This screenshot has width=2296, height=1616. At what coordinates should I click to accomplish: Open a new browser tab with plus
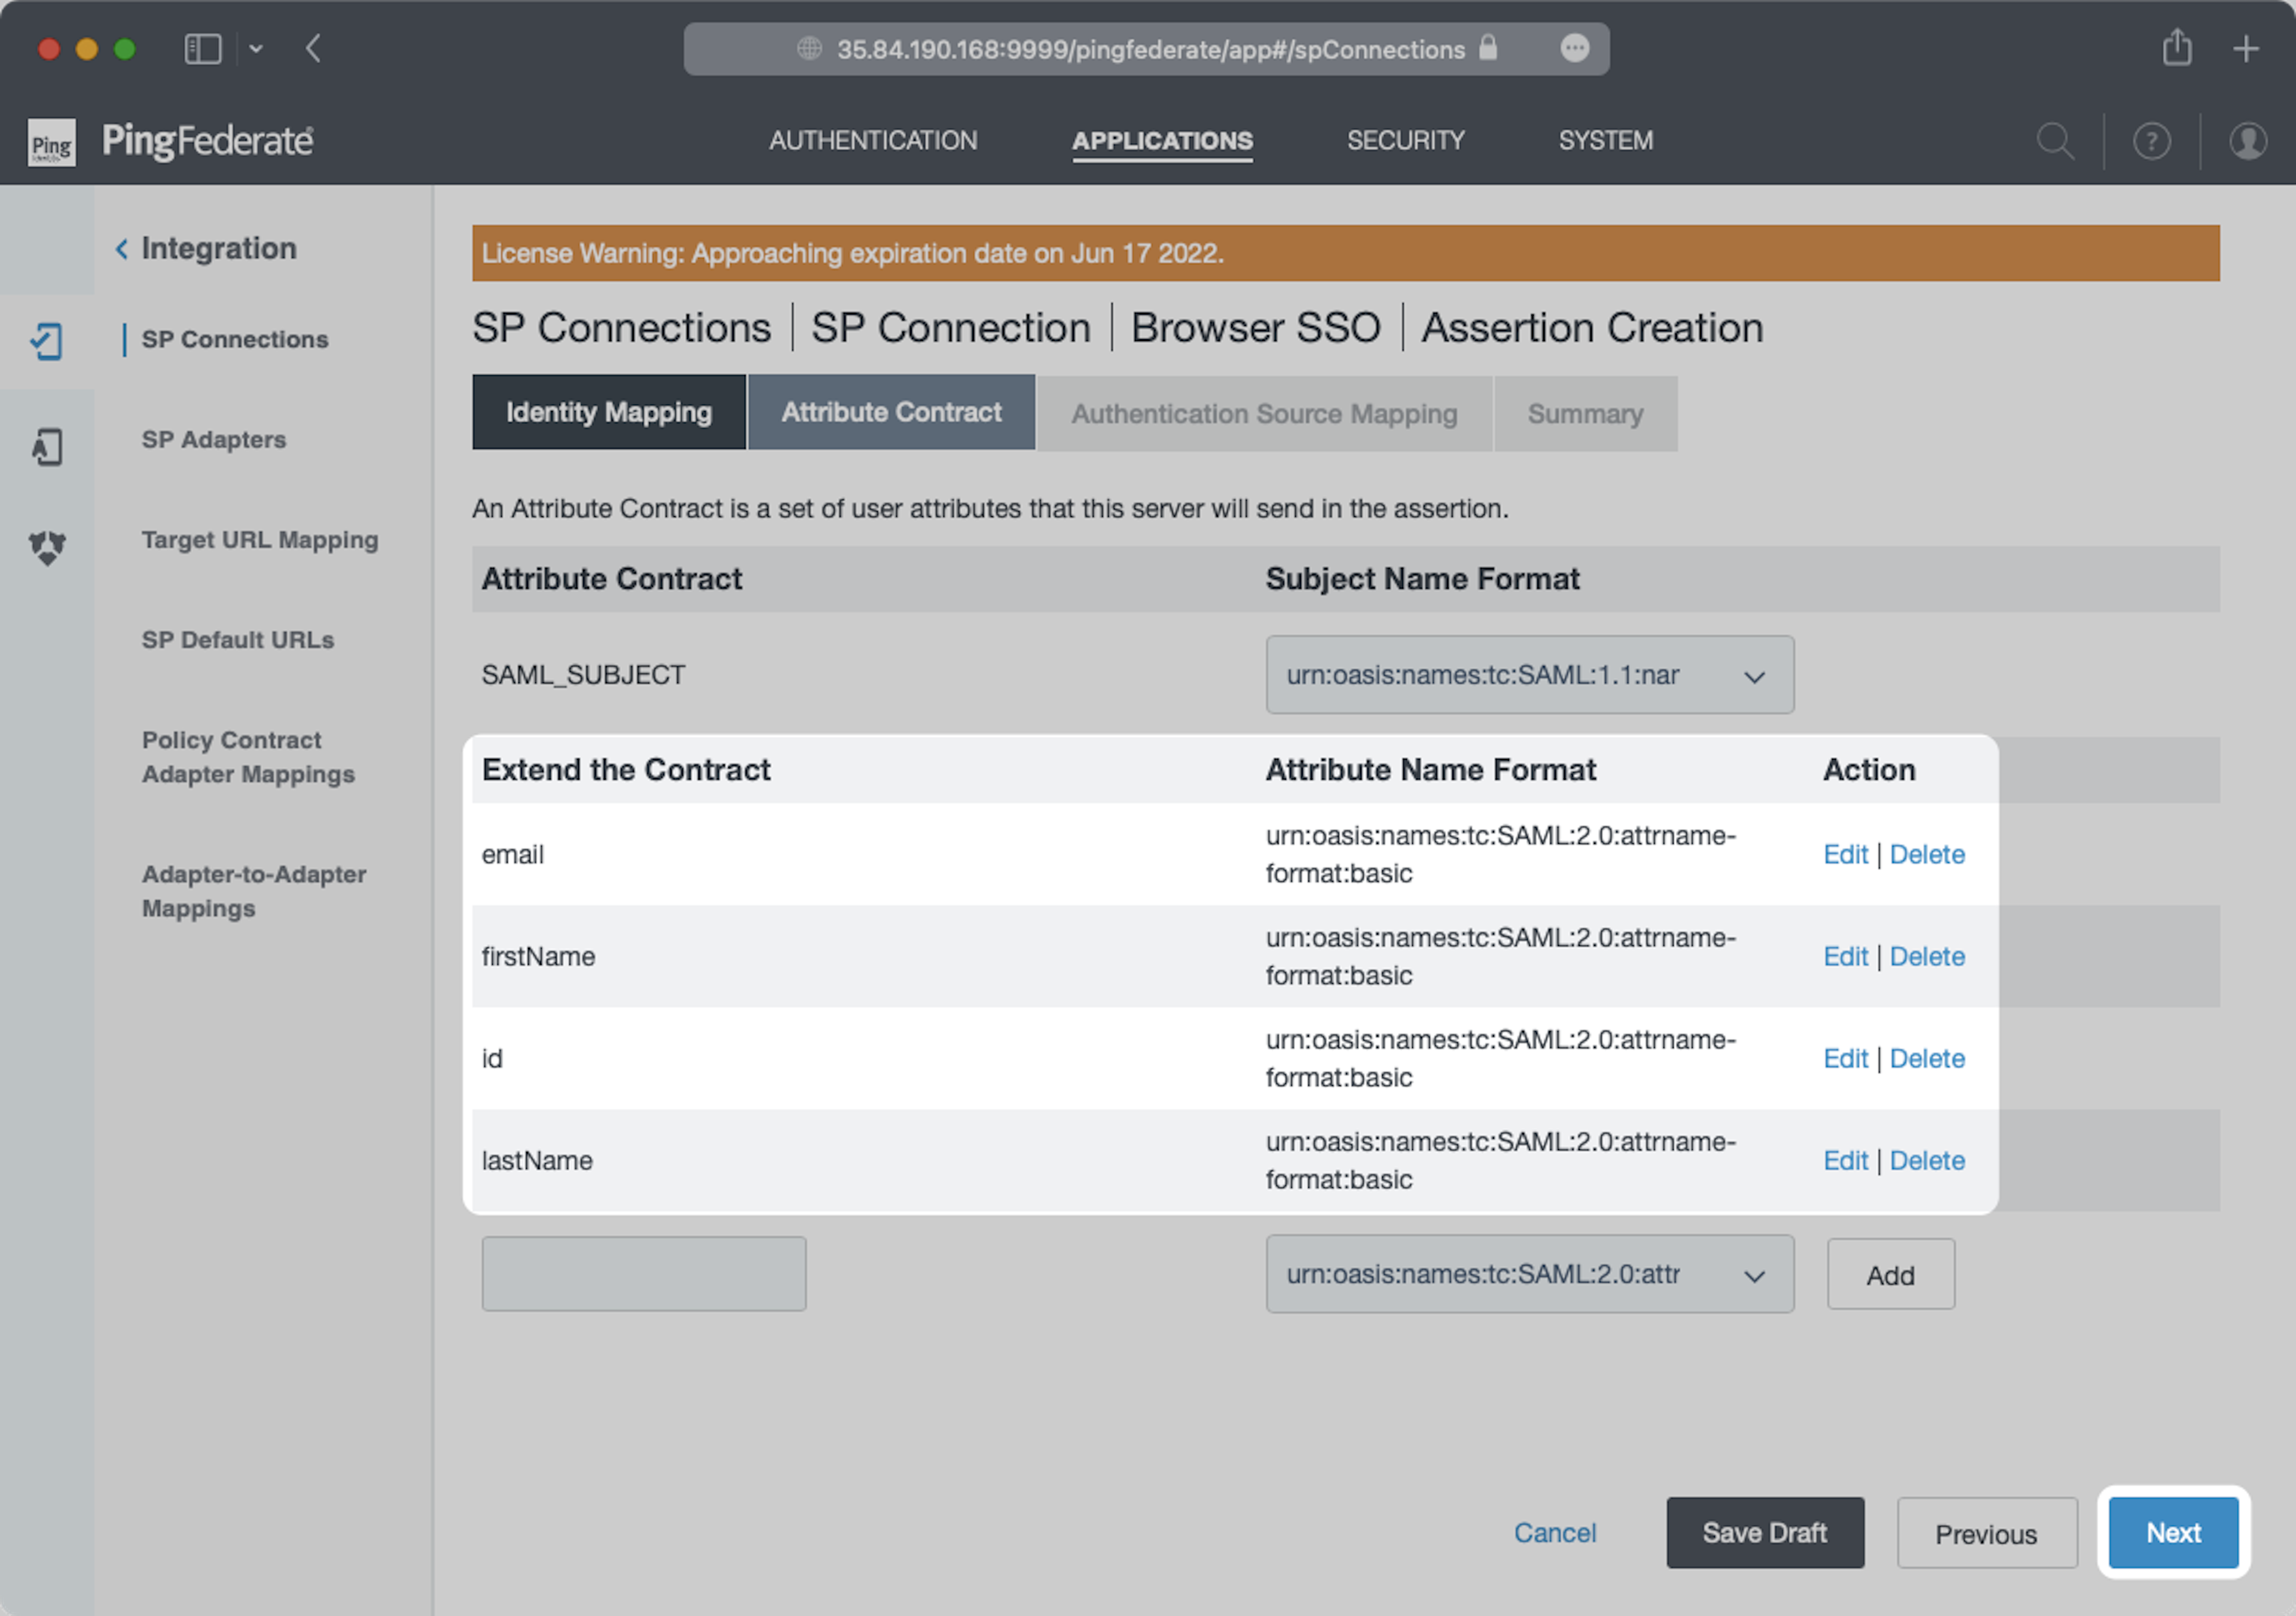tap(2246, 48)
